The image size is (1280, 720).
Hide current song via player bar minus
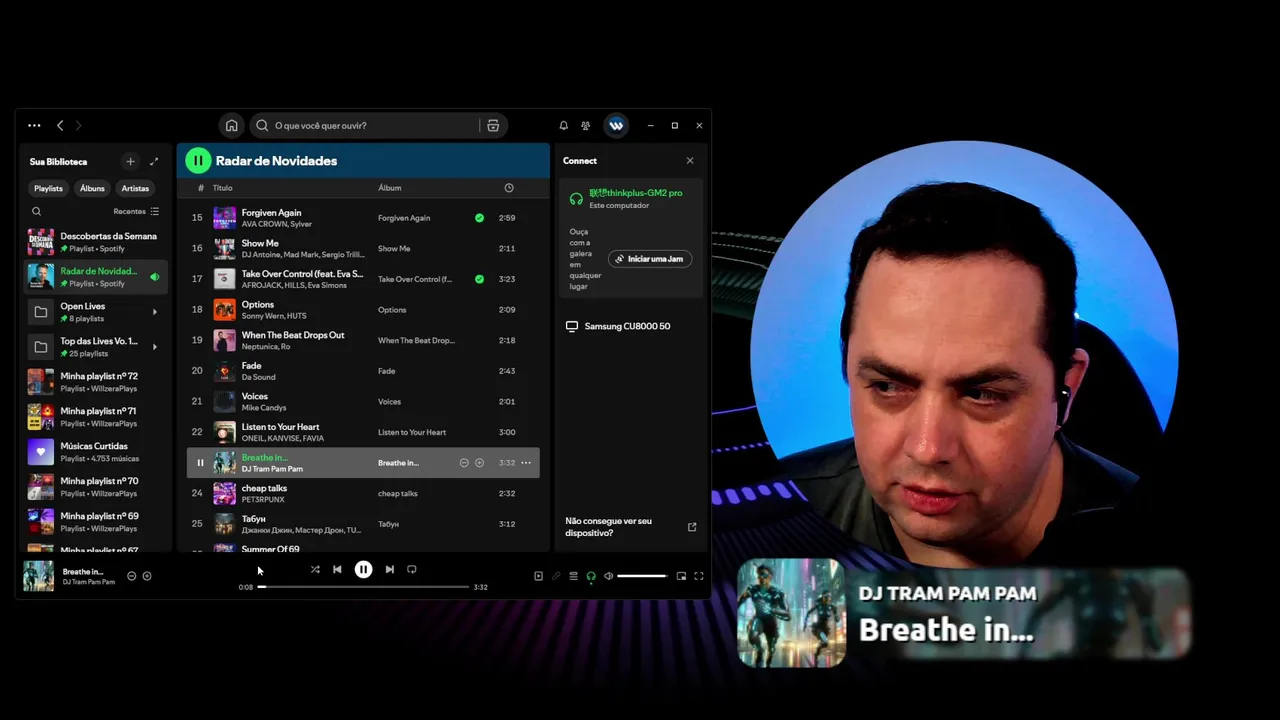pyautogui.click(x=131, y=576)
